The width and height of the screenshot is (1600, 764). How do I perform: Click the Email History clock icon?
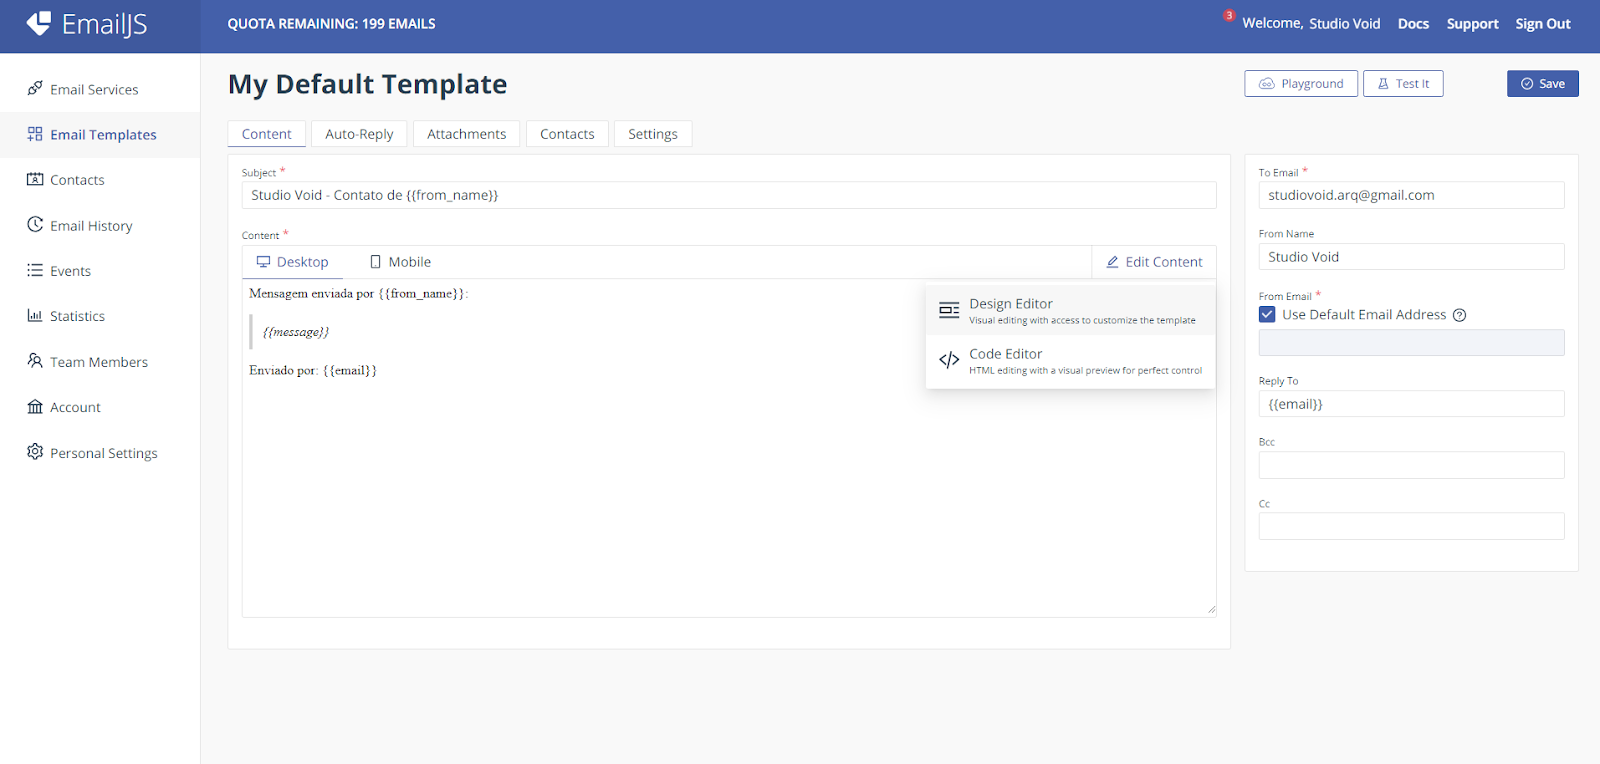(x=35, y=224)
